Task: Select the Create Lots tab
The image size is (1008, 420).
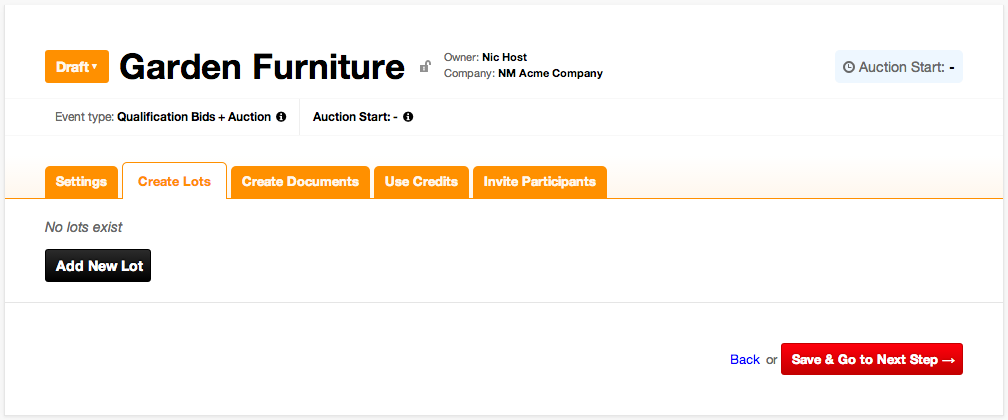Action: click(x=174, y=182)
